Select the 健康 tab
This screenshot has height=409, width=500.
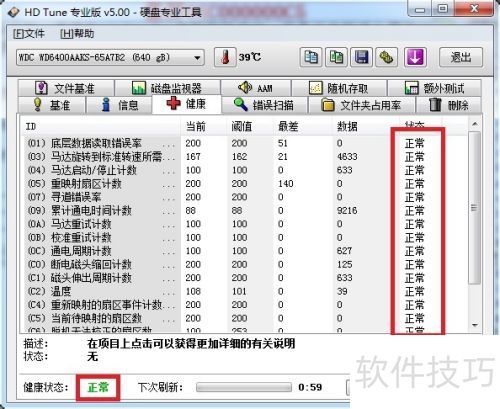187,104
